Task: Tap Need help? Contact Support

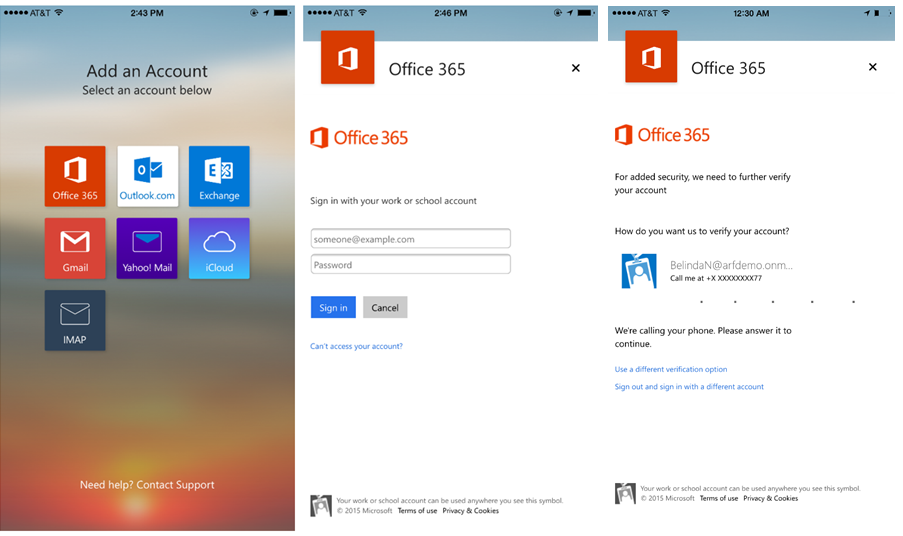Action: [147, 485]
